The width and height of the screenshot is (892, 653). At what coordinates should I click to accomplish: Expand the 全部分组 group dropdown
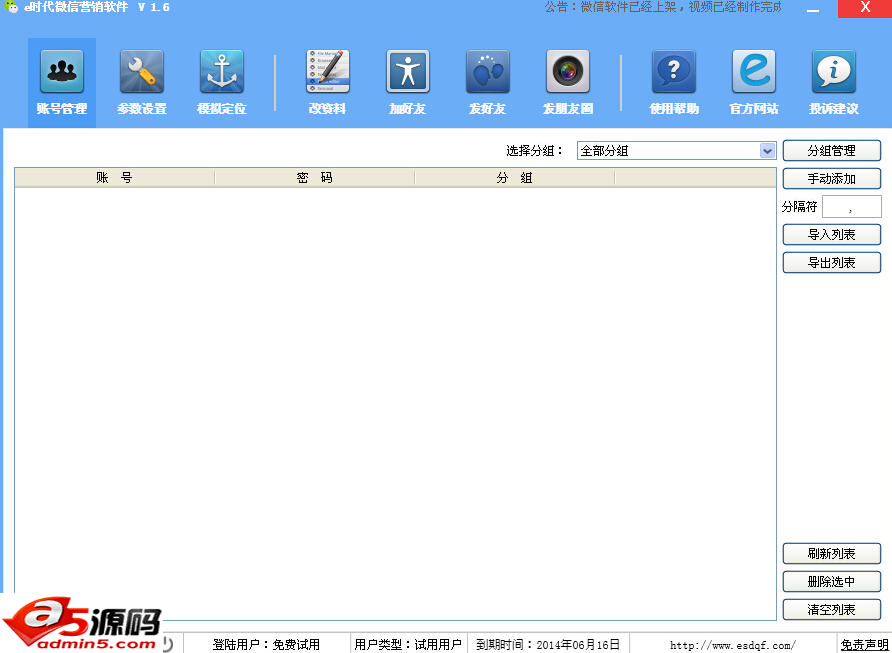point(767,151)
